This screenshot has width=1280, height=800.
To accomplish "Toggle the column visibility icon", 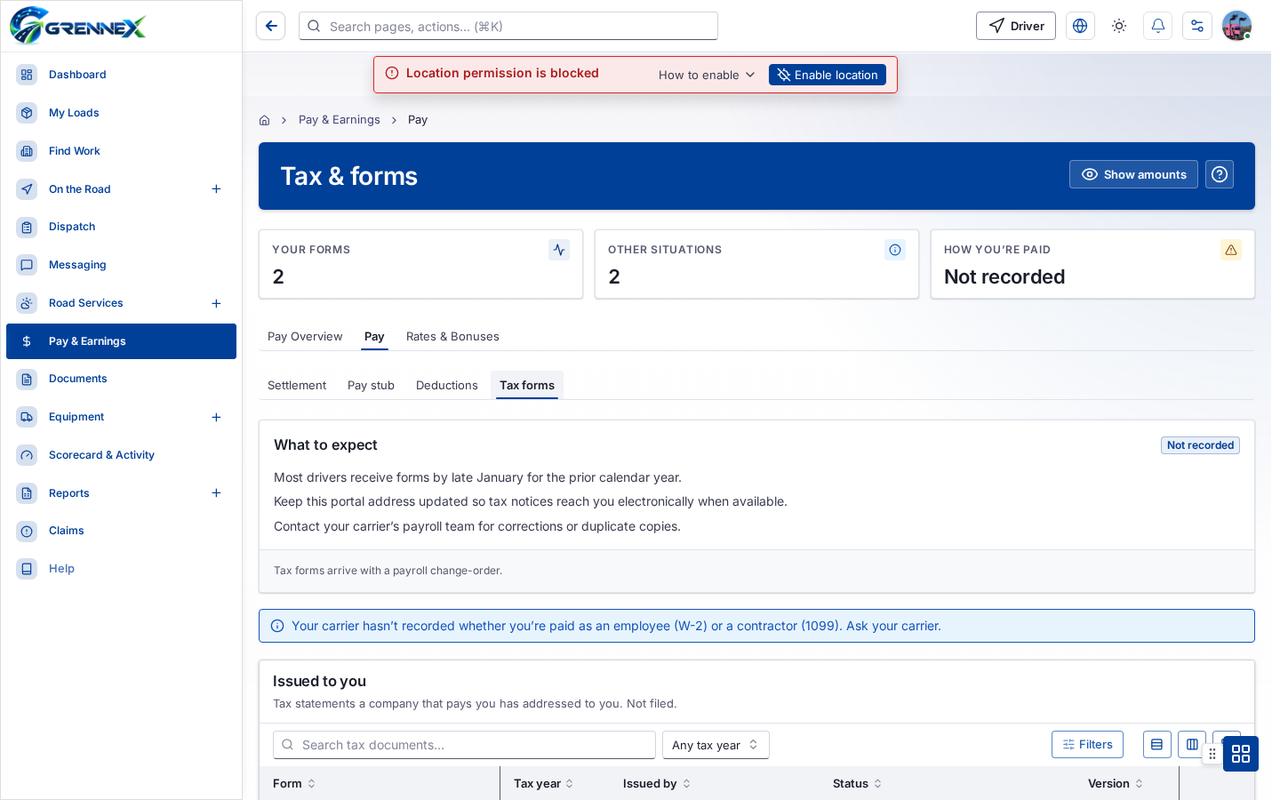I will (1192, 745).
